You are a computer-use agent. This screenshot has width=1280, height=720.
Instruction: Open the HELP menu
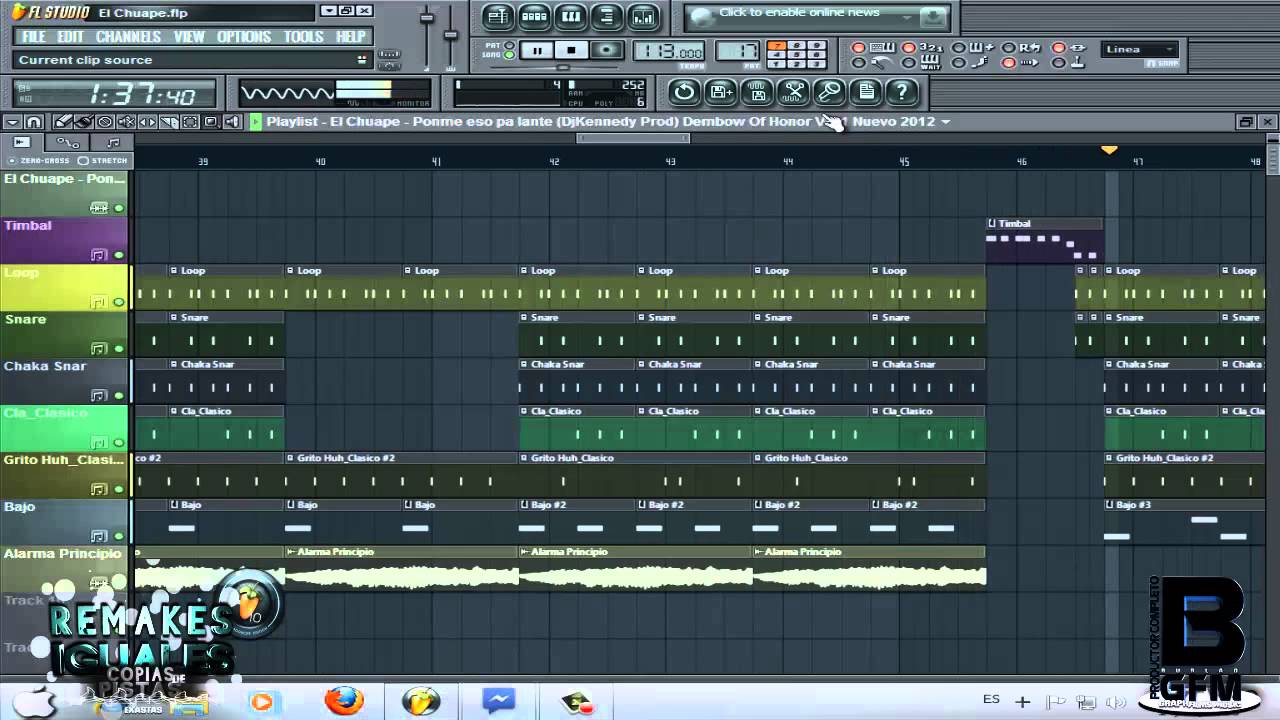point(351,37)
